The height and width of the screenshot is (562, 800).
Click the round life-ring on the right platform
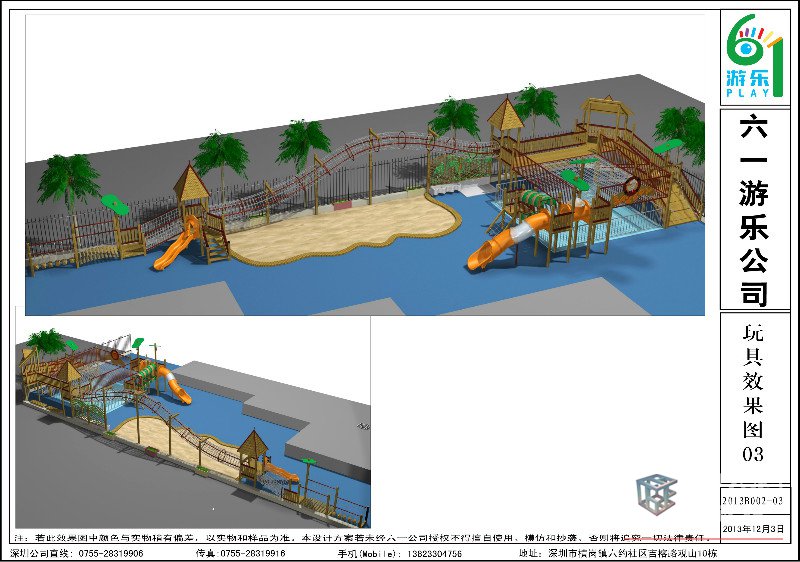pyautogui.click(x=631, y=185)
